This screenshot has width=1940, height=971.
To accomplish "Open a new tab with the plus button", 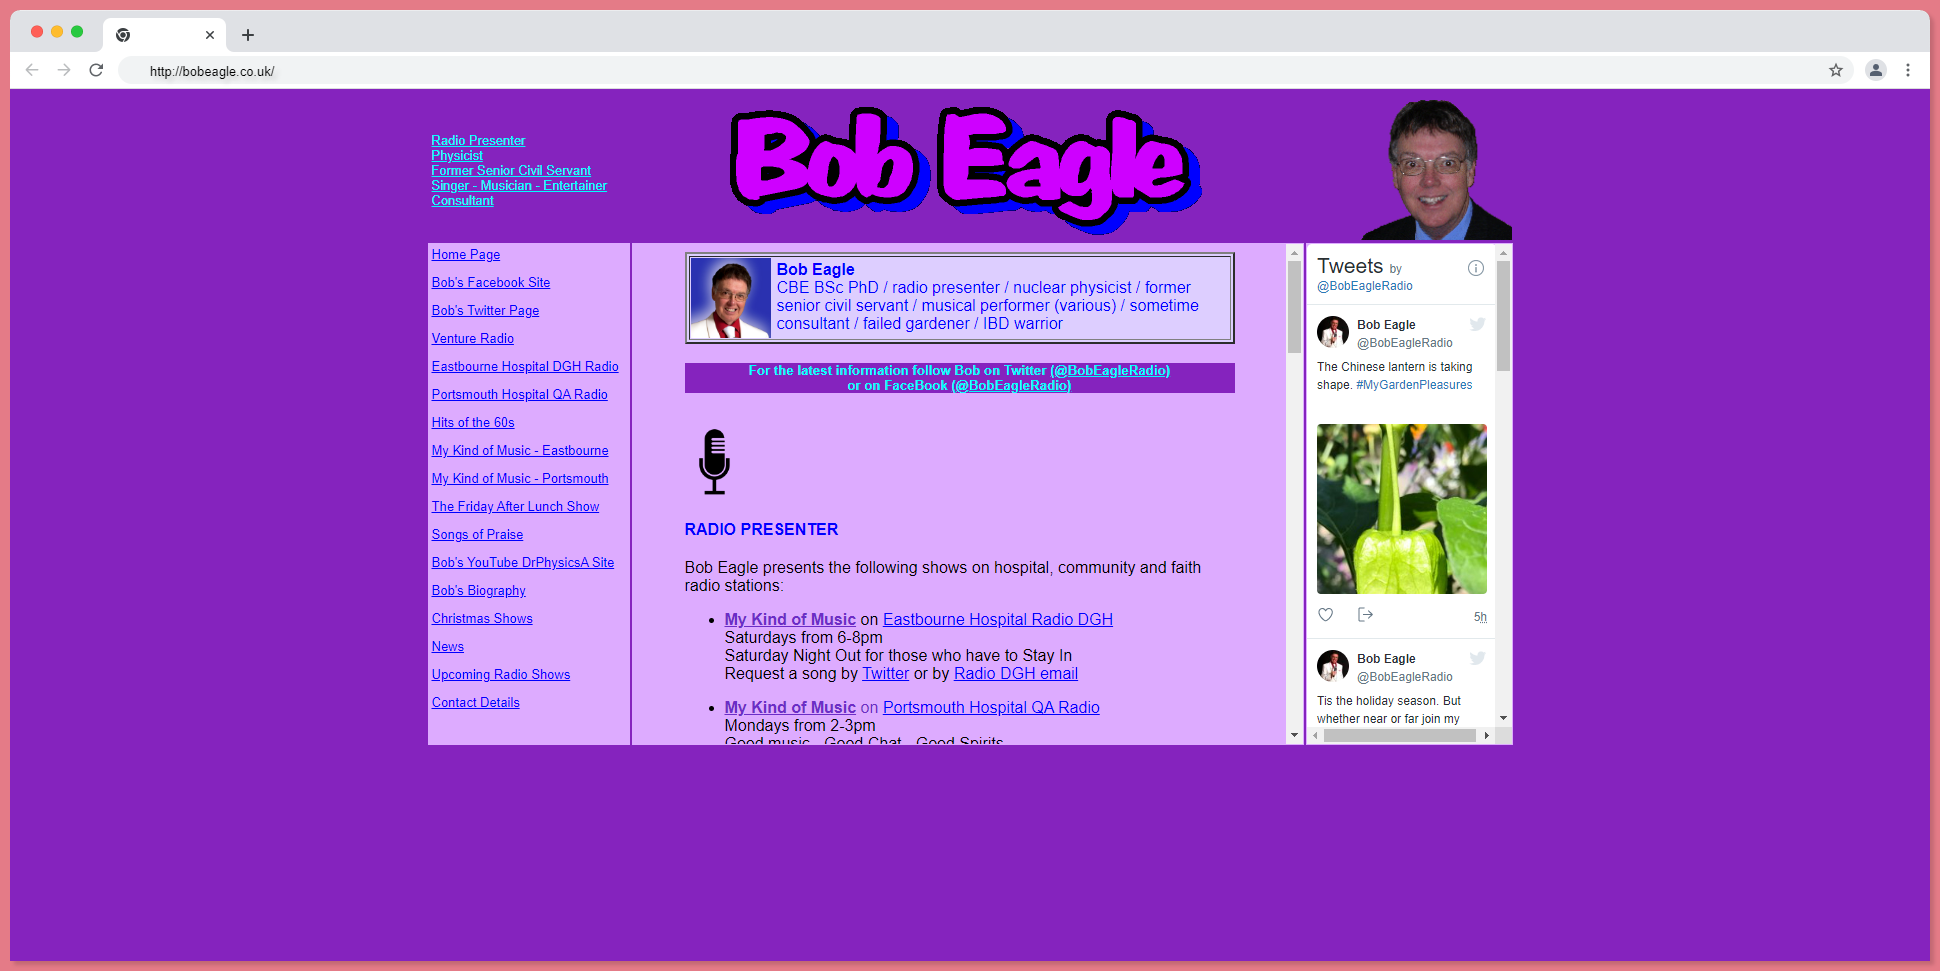I will pos(248,34).
